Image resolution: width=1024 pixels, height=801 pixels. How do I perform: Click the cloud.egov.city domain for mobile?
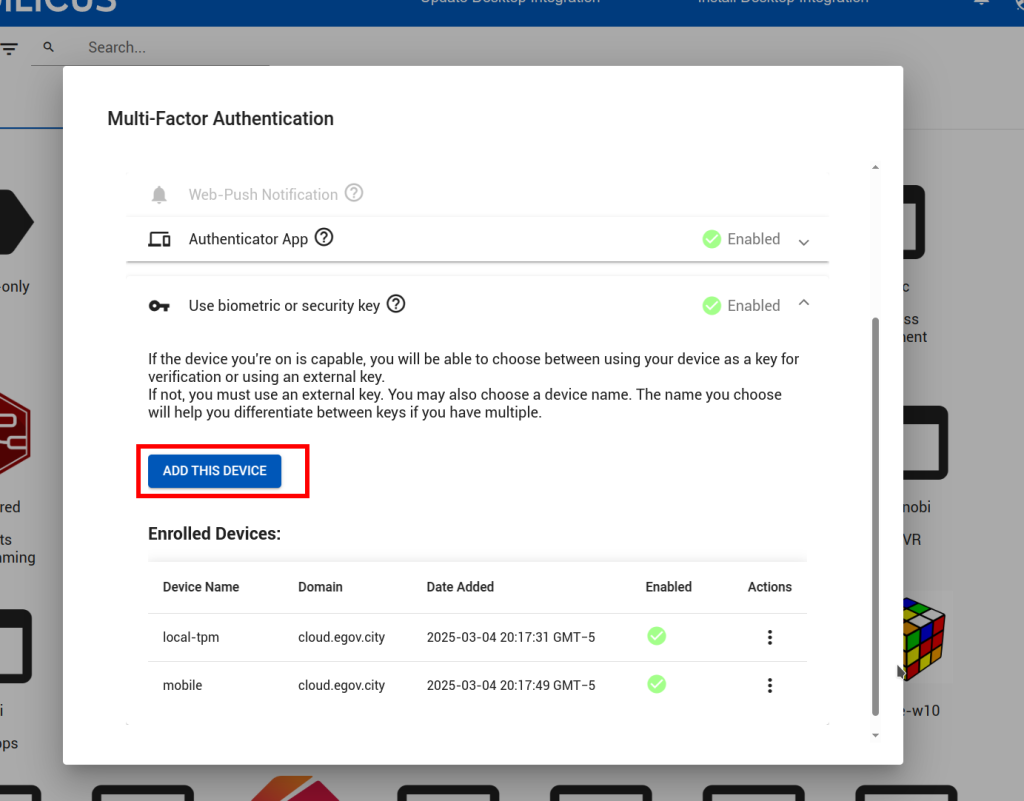point(342,685)
